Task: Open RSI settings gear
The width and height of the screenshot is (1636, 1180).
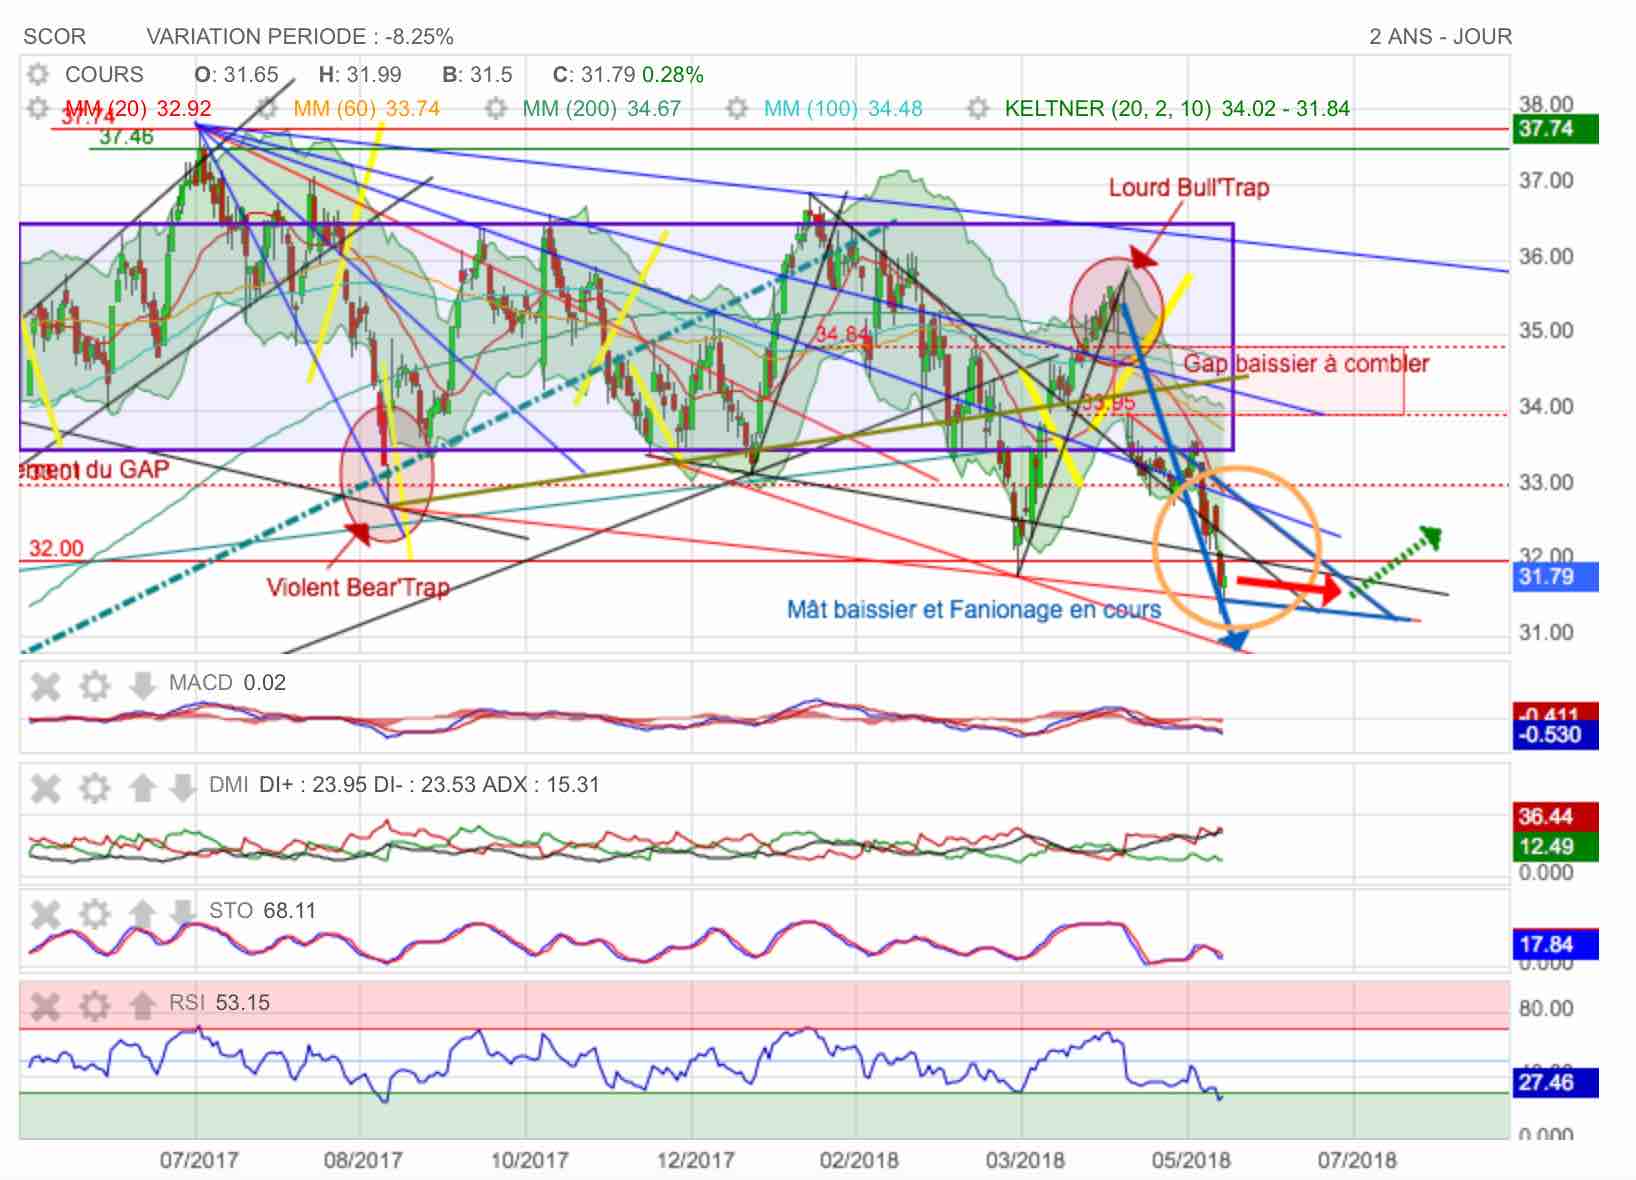Action: tap(95, 1005)
